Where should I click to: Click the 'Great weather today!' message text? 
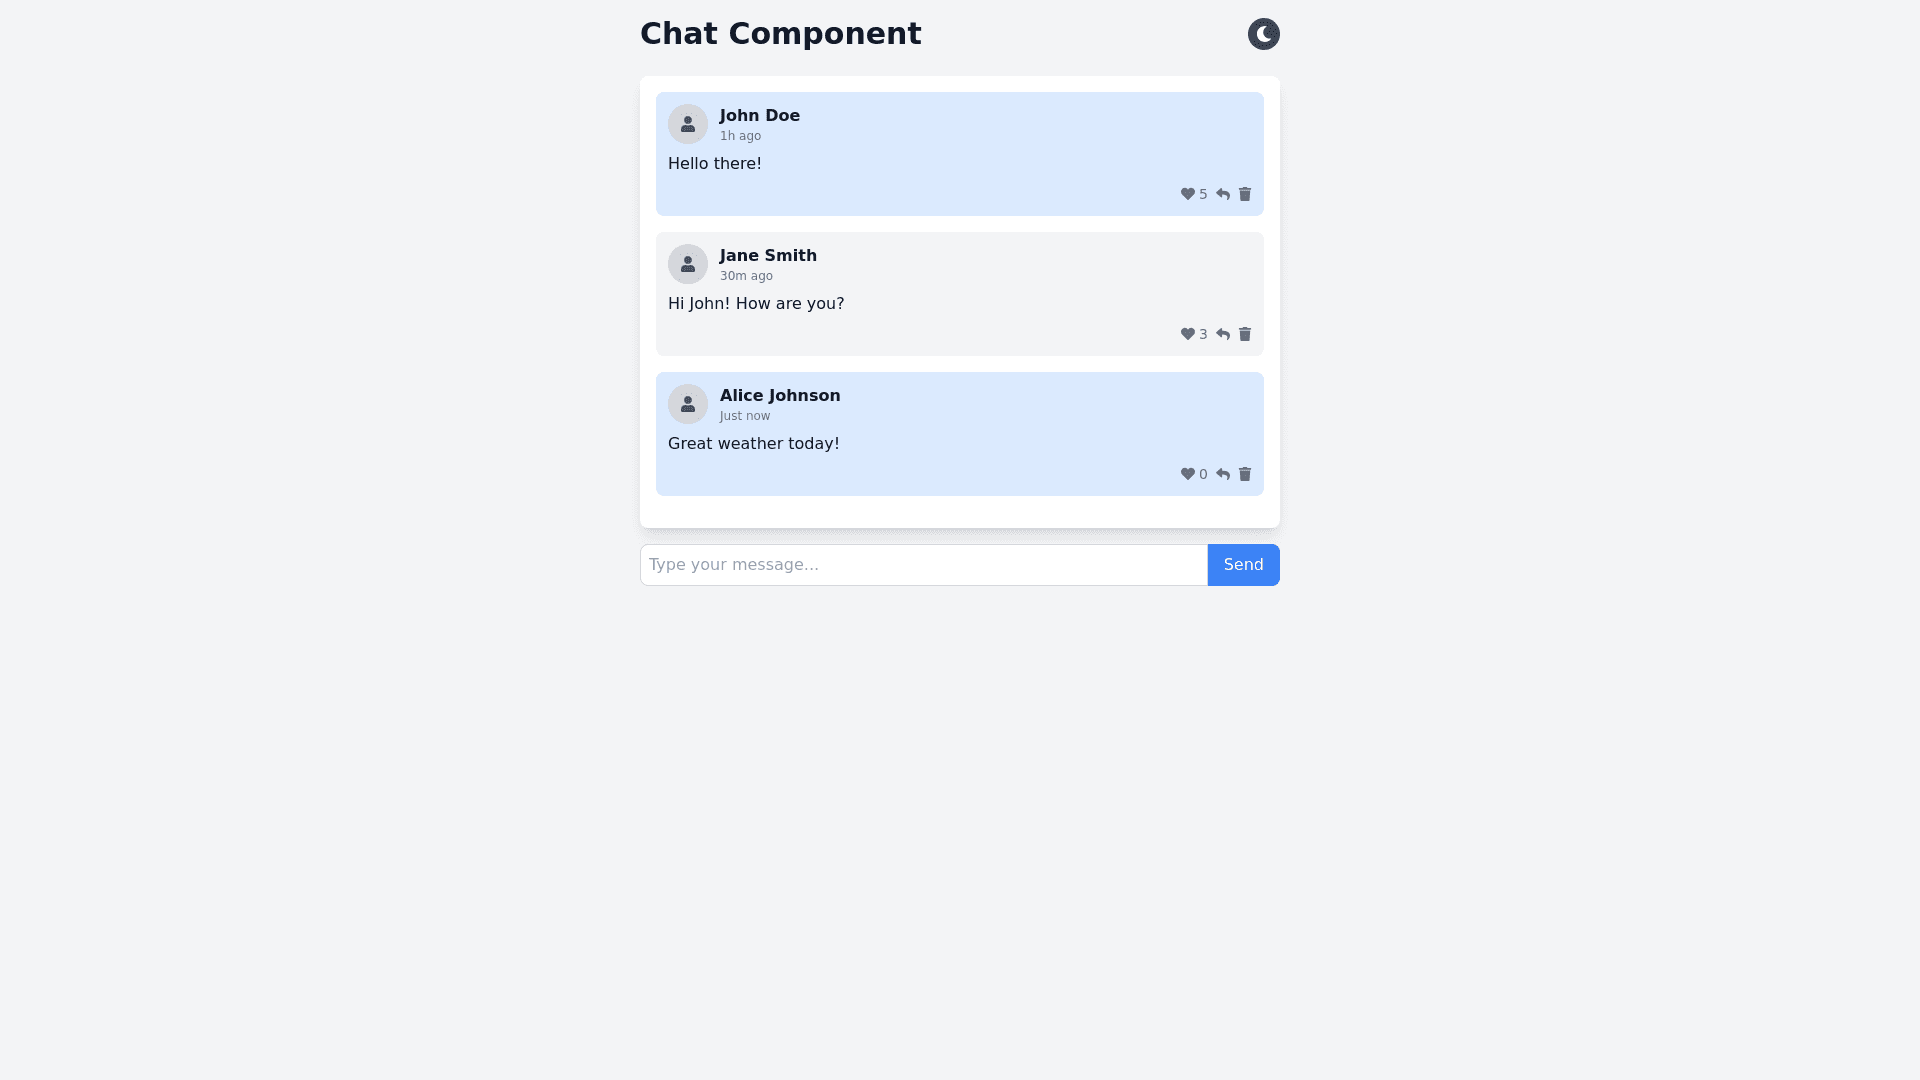pos(754,444)
